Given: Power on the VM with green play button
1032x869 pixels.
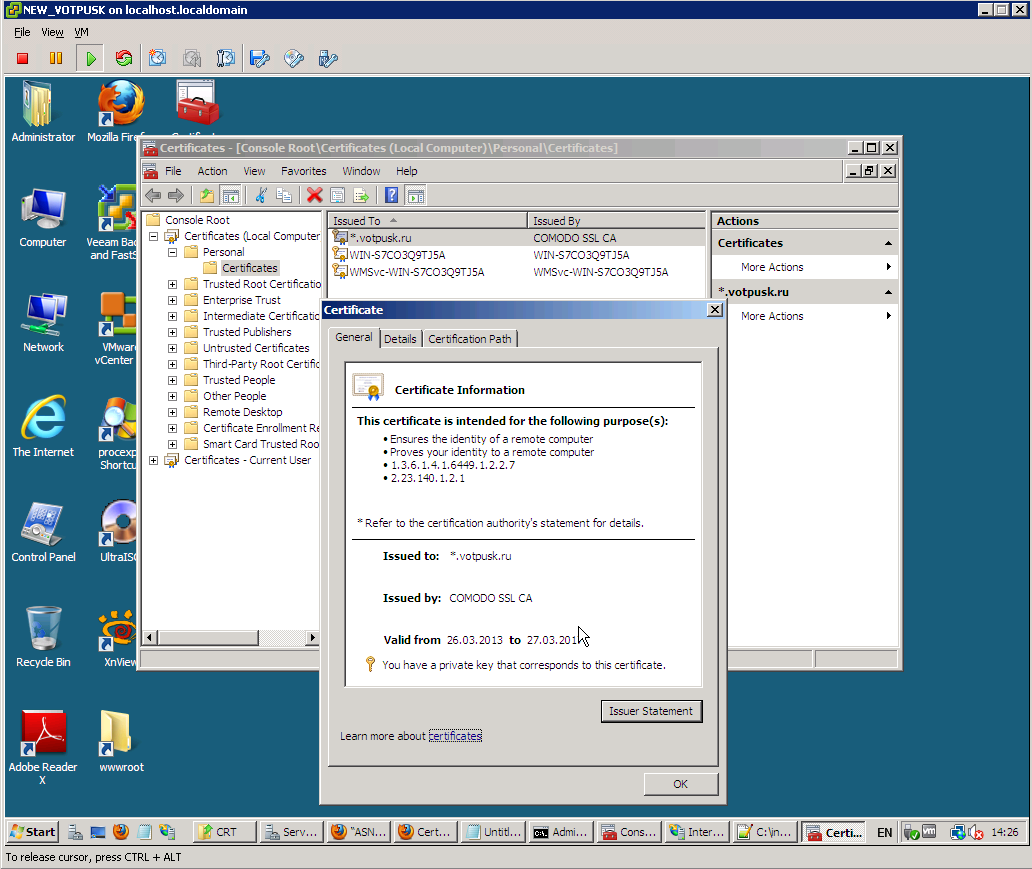Looking at the screenshot, I should pyautogui.click(x=90, y=59).
